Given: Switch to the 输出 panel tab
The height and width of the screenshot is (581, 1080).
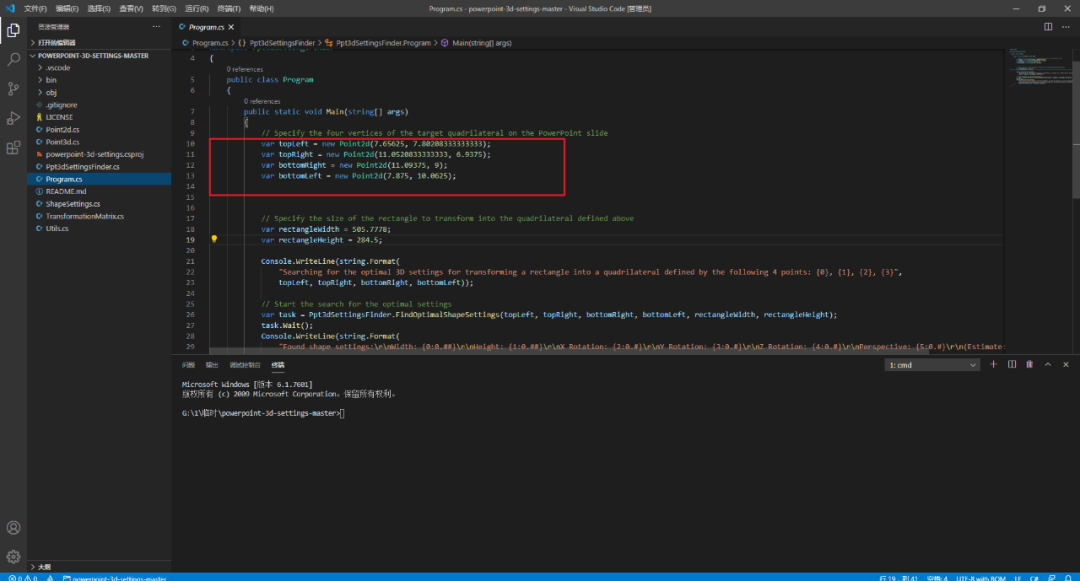Looking at the screenshot, I should 211,365.
